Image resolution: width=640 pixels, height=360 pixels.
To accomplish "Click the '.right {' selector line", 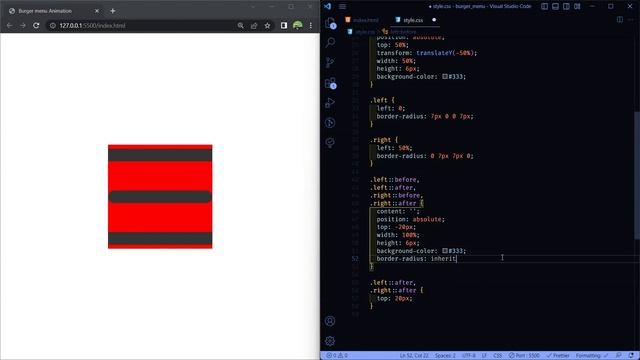I will coord(384,140).
